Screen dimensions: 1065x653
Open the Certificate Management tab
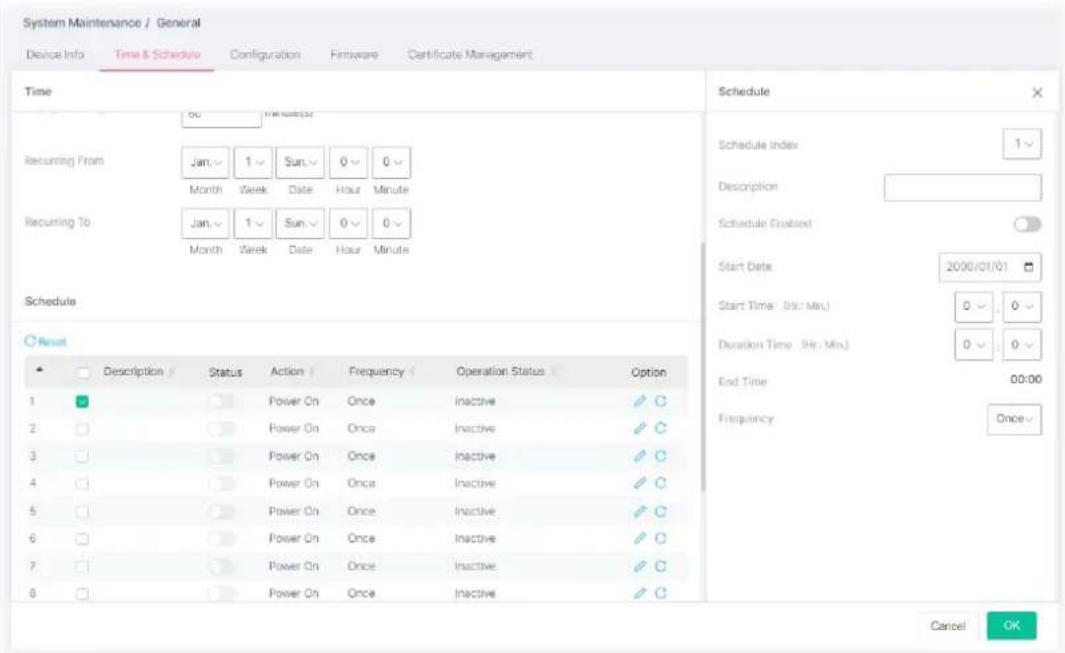(x=470, y=54)
